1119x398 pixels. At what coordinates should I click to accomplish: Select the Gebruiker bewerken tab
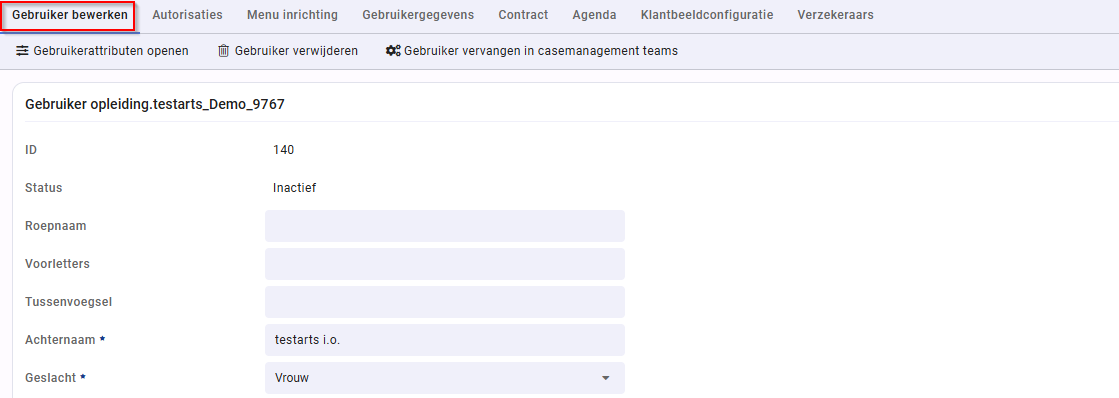[x=70, y=15]
